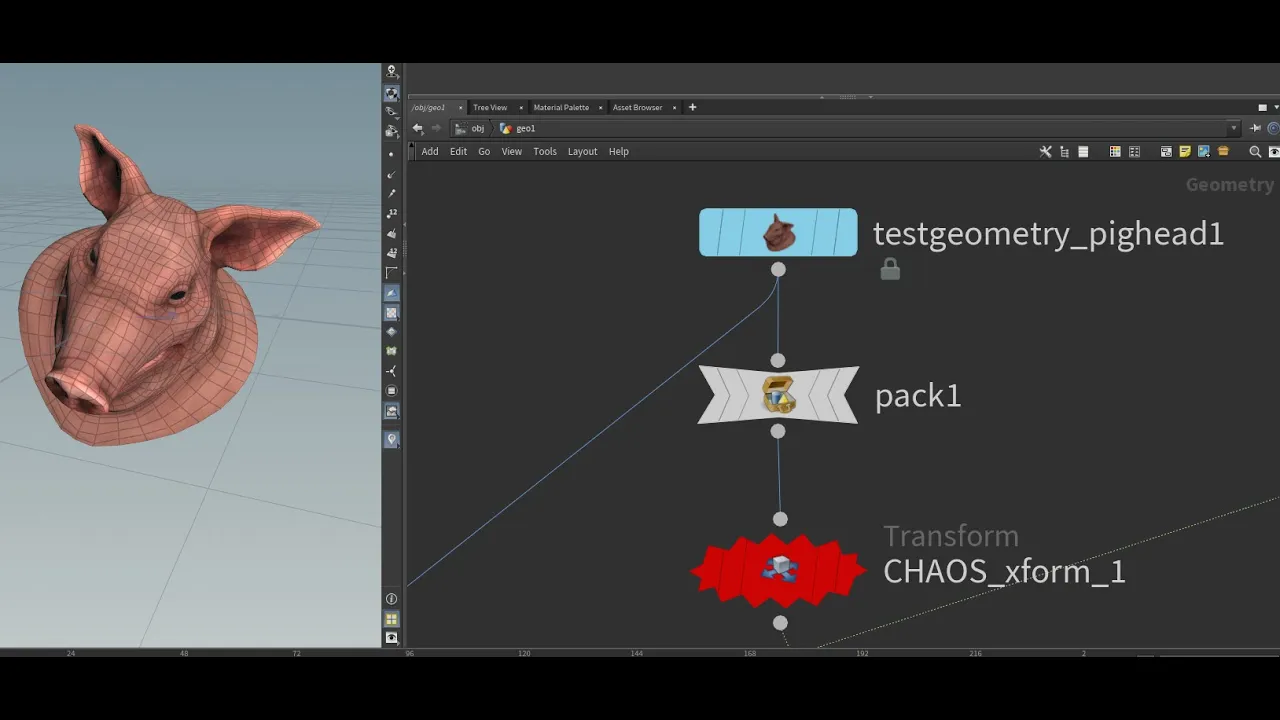The height and width of the screenshot is (720, 1280).
Task: Toggle display point numbers icon
Action: (x=391, y=214)
